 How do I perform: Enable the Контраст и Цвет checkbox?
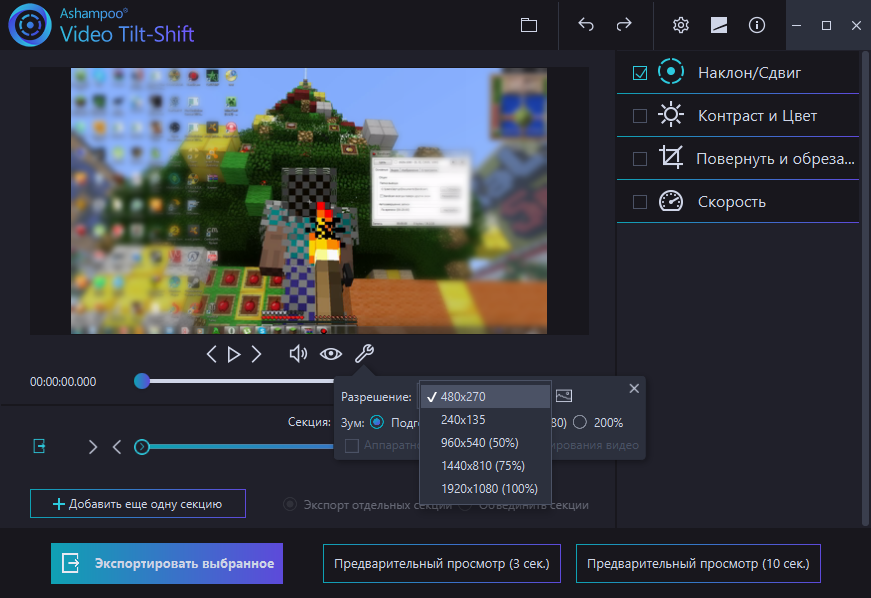640,115
